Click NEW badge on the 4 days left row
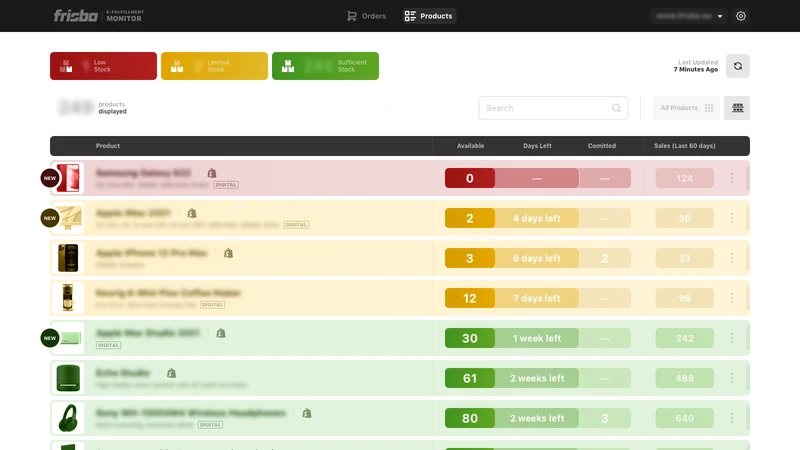The image size is (800, 450). (49, 218)
